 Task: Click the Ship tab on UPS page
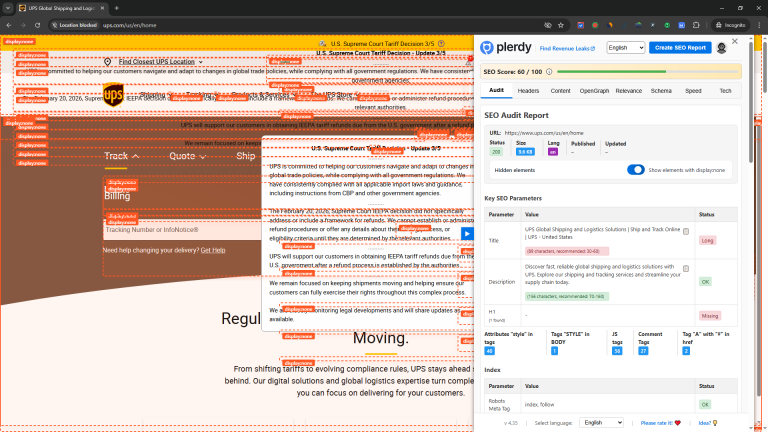[245, 156]
